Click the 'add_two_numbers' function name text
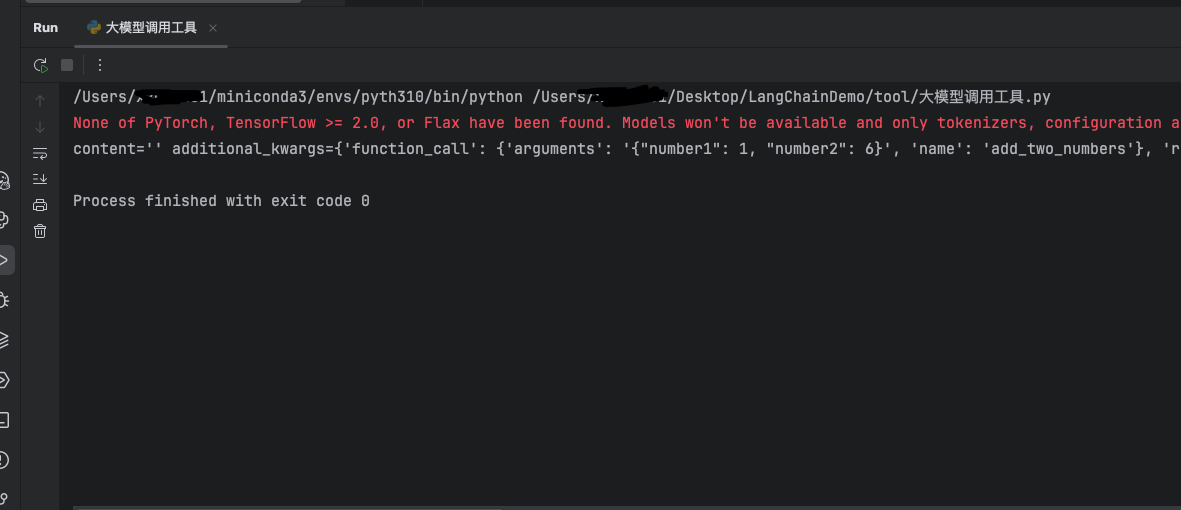The image size is (1181, 510). pyautogui.click(x=1058, y=148)
